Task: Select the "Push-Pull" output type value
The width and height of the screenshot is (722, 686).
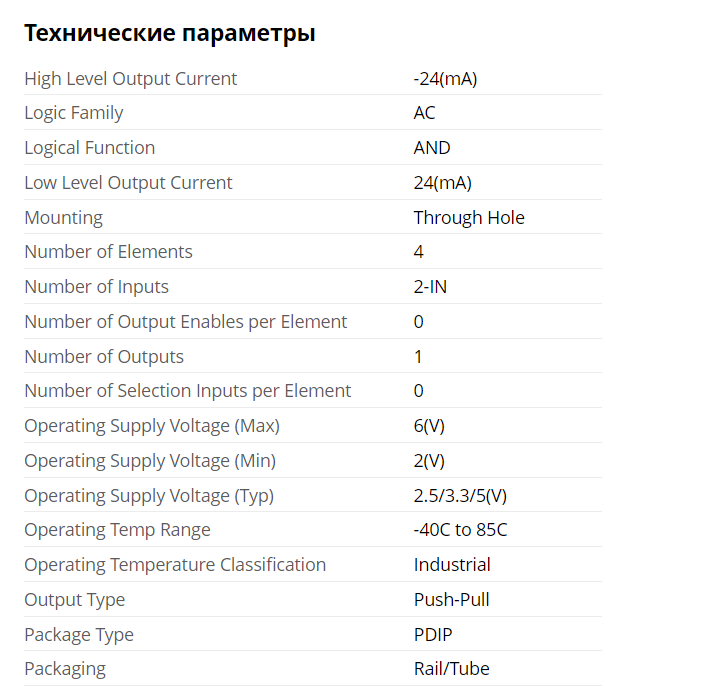Action: point(452,600)
